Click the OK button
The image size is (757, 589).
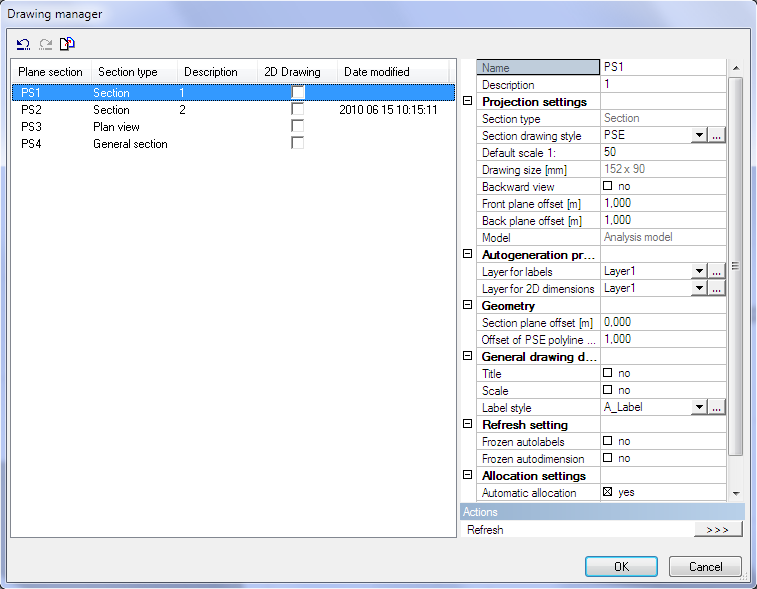[x=621, y=566]
